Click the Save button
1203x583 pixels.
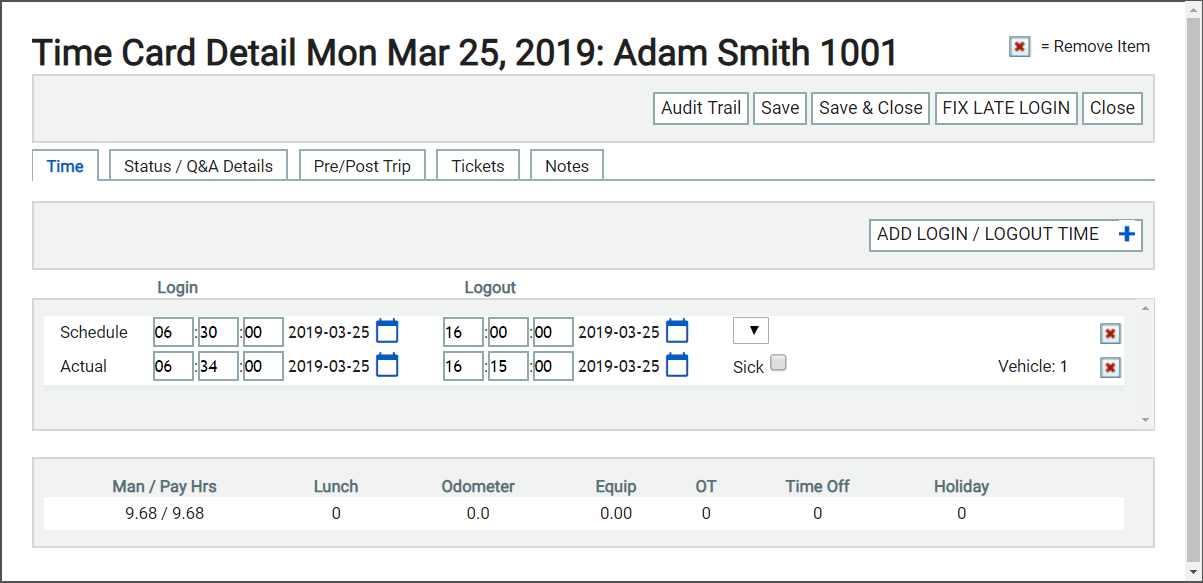pyautogui.click(x=780, y=108)
